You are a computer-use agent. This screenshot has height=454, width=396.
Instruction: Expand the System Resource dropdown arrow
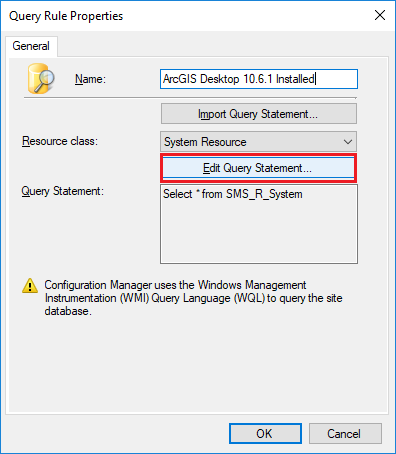click(x=347, y=142)
